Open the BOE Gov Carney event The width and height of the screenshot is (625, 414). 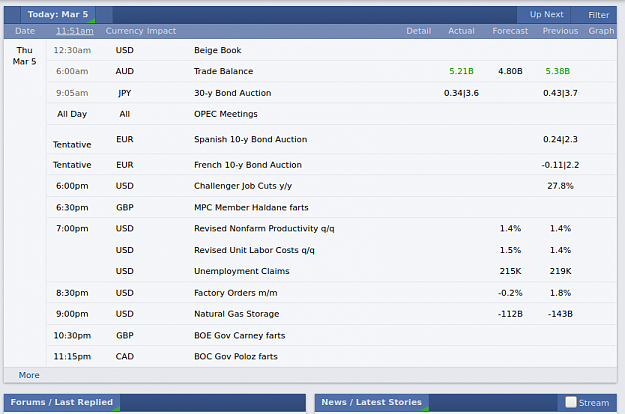click(x=240, y=336)
